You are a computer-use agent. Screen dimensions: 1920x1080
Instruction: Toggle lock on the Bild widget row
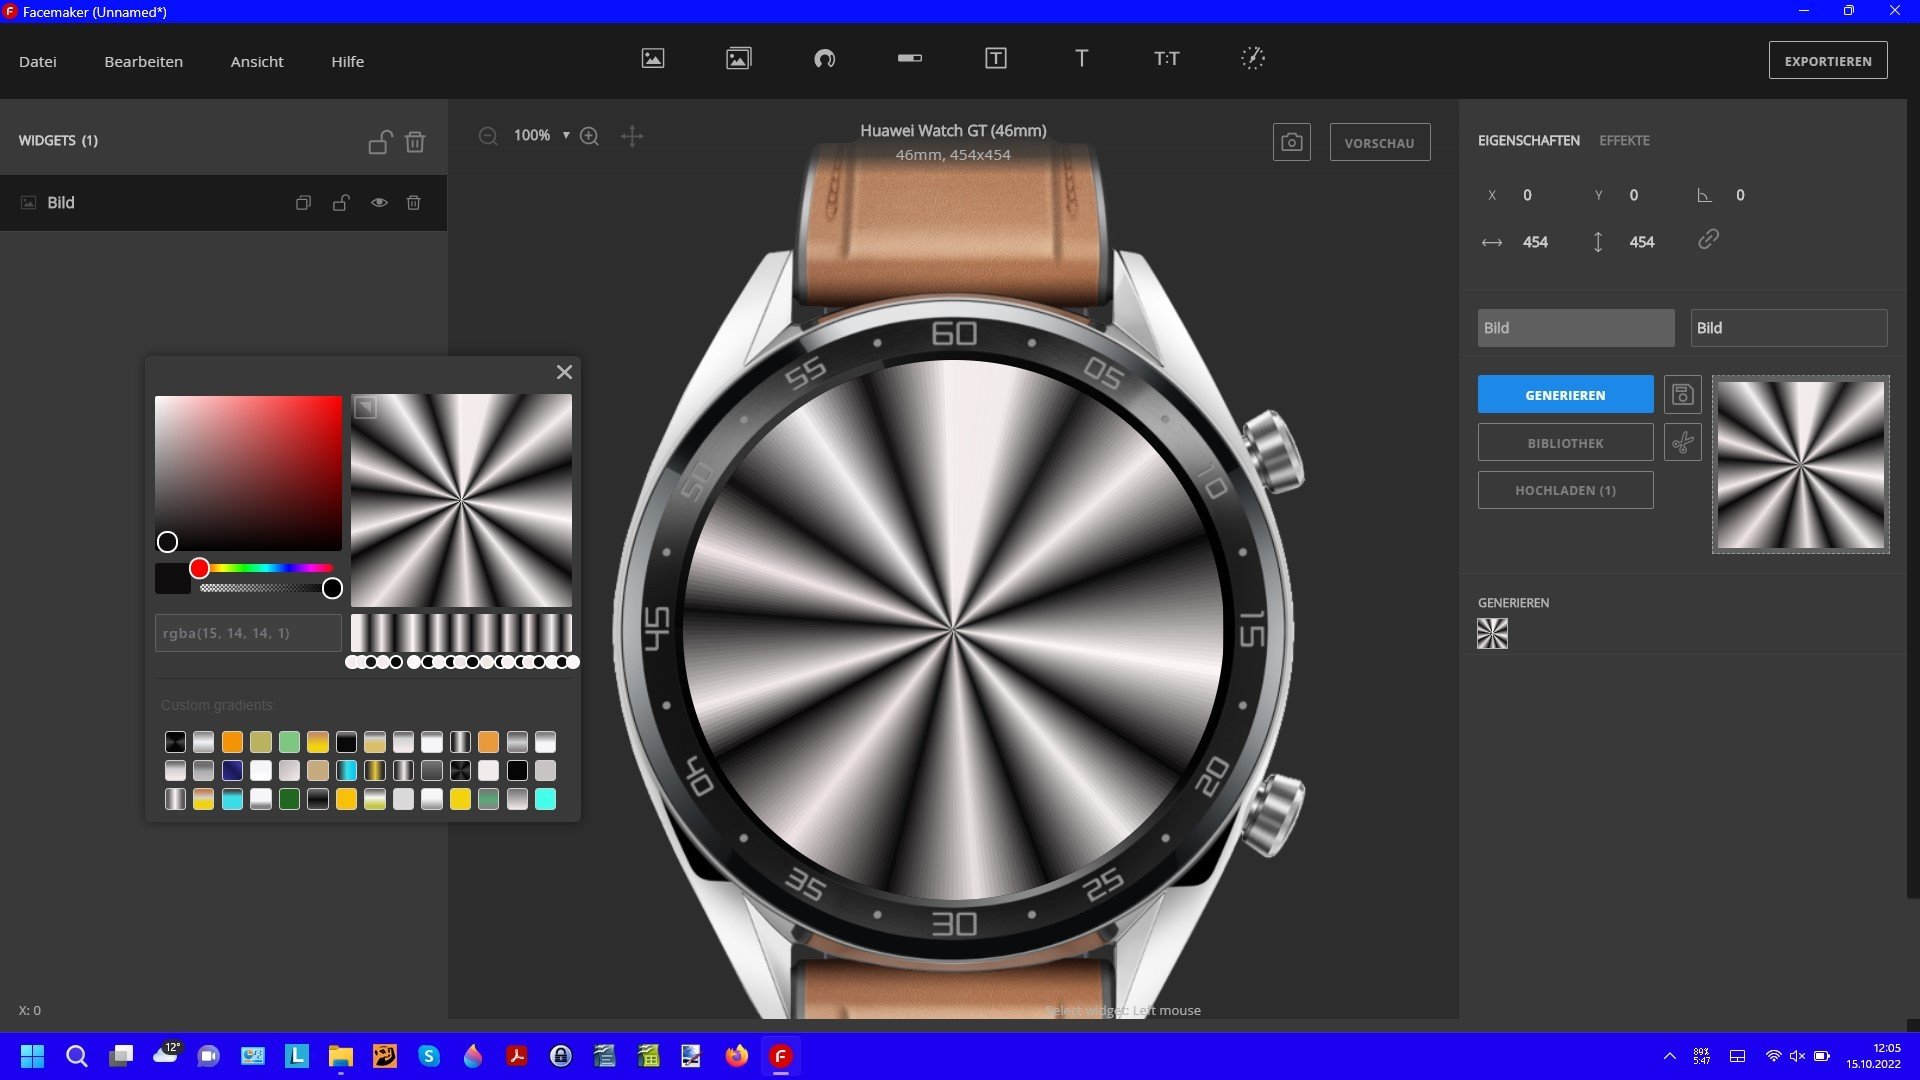[x=341, y=203]
